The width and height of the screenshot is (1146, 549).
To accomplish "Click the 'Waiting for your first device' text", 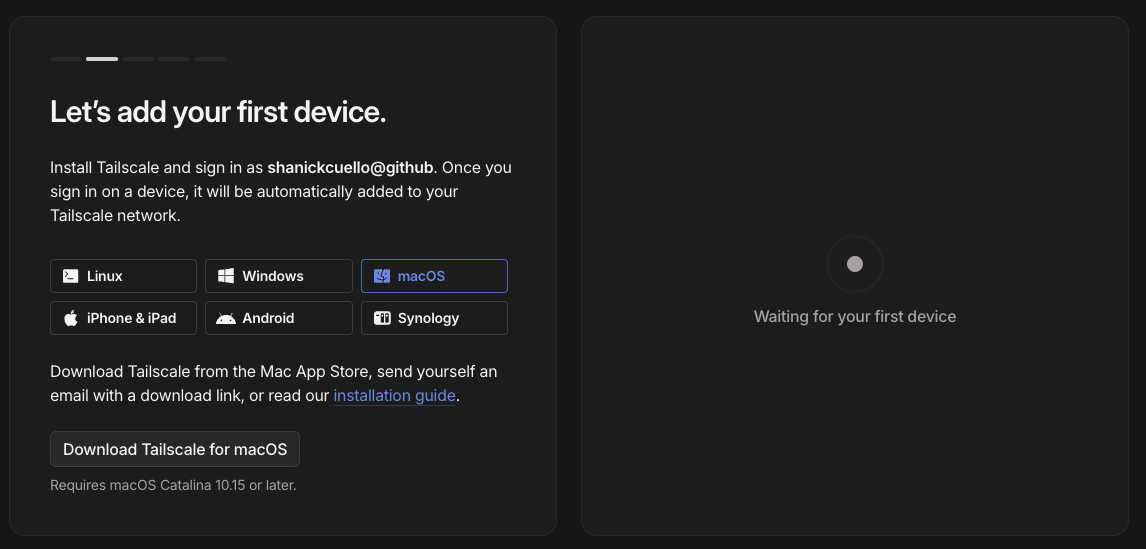I will [854, 317].
